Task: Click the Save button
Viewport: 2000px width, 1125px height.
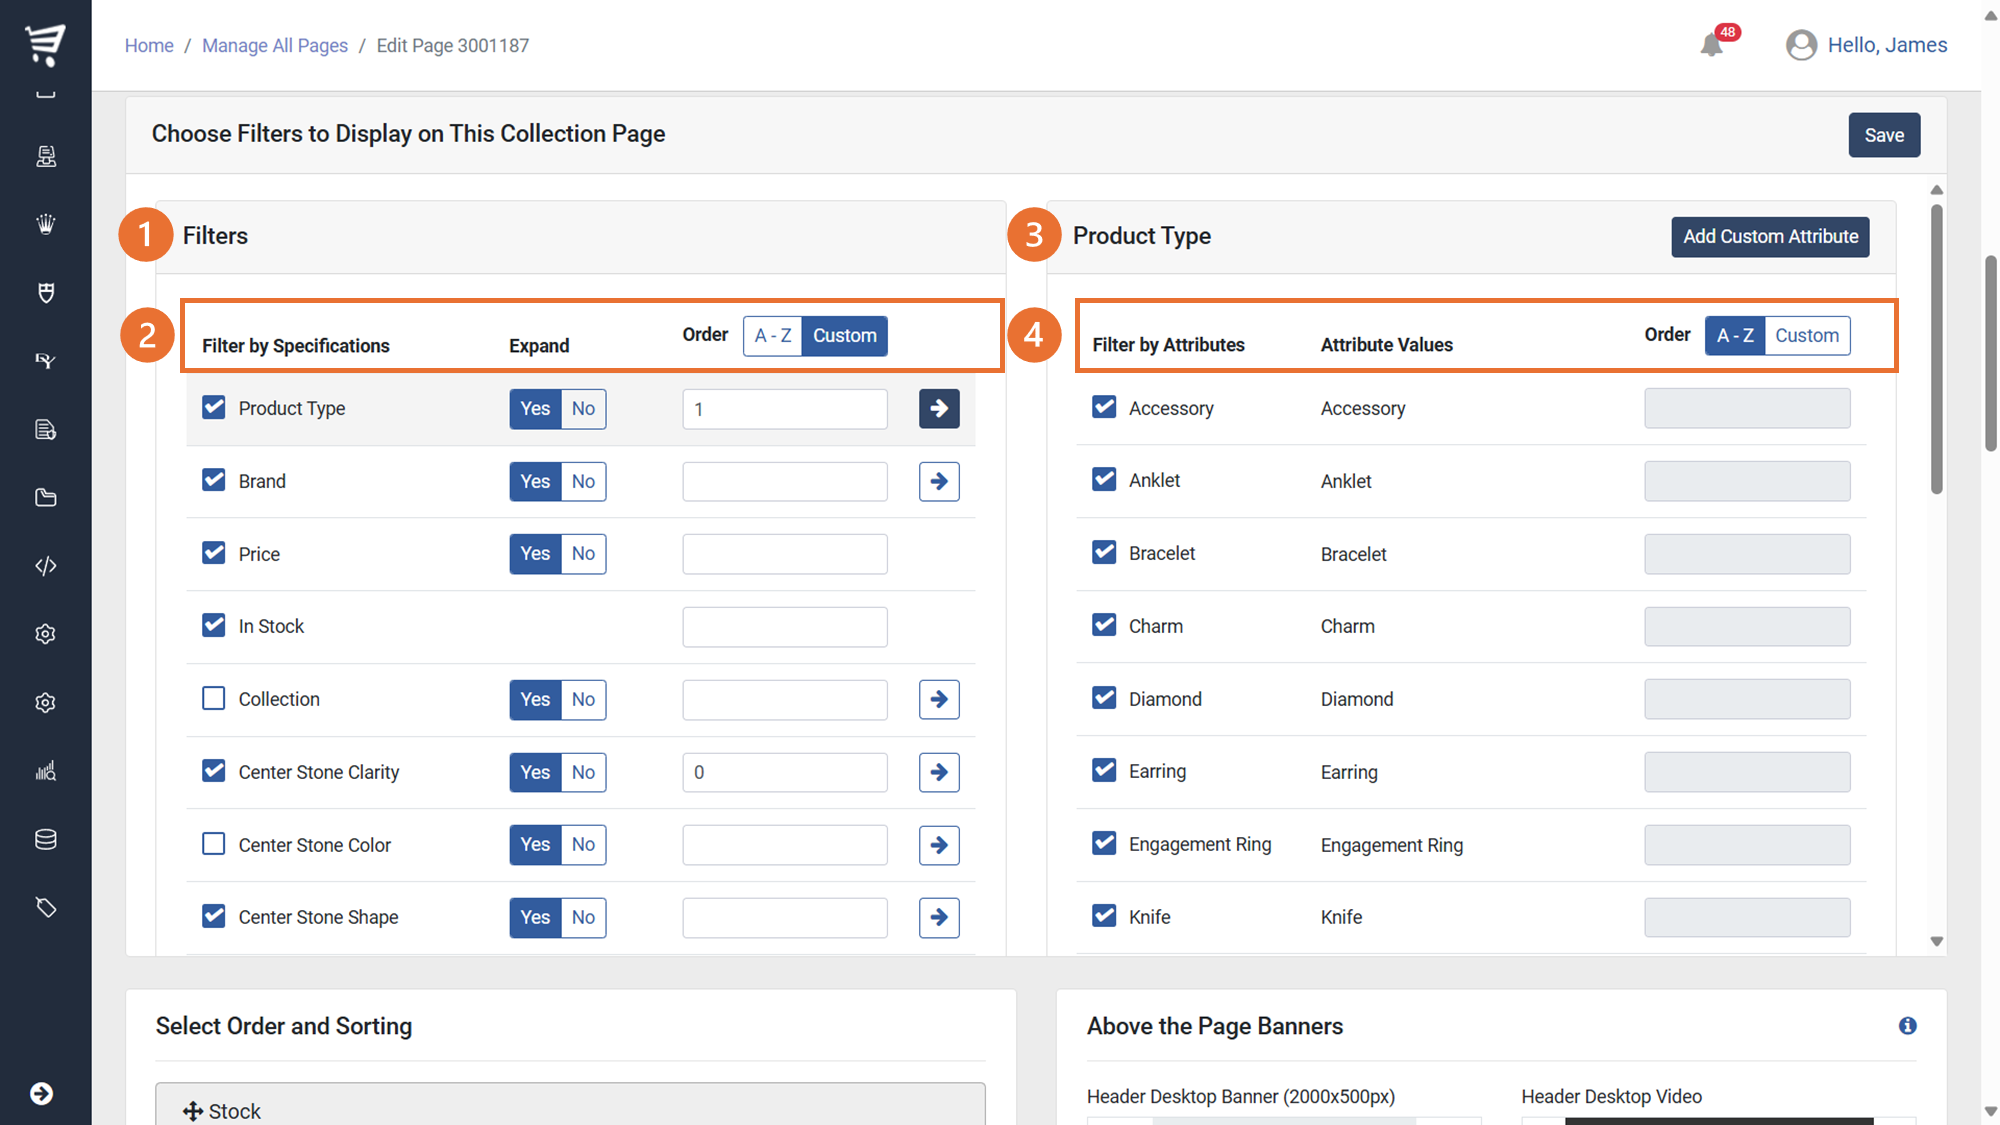Action: tap(1883, 135)
